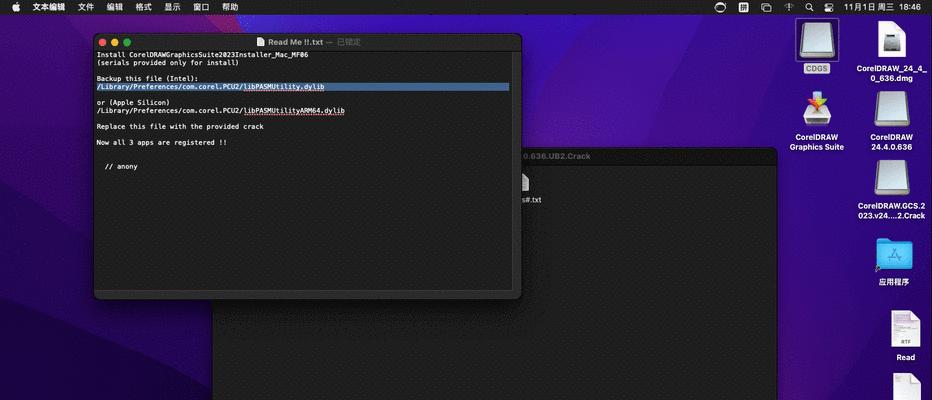The image size is (932, 400).
Task: Open Control Center from menu bar
Action: pos(829,7)
